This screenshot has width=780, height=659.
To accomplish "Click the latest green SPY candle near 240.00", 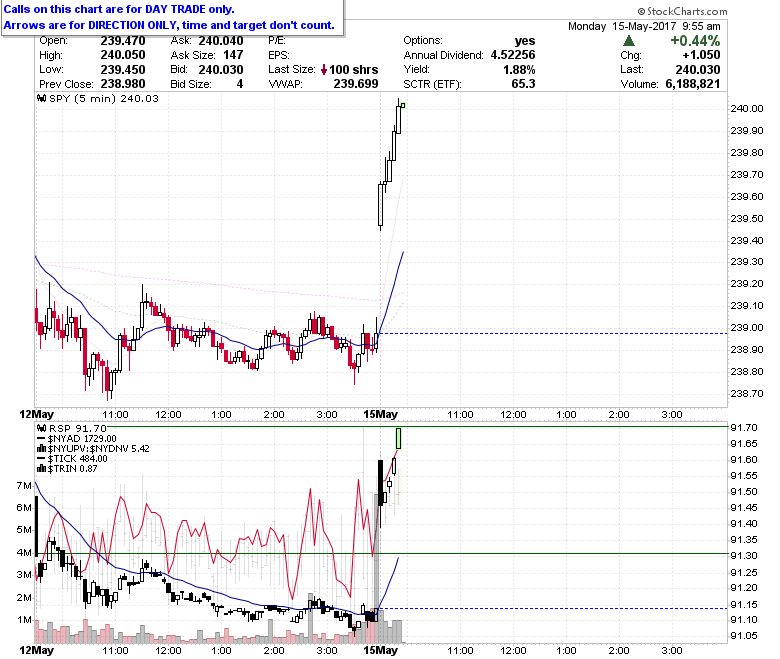I will (x=403, y=105).
